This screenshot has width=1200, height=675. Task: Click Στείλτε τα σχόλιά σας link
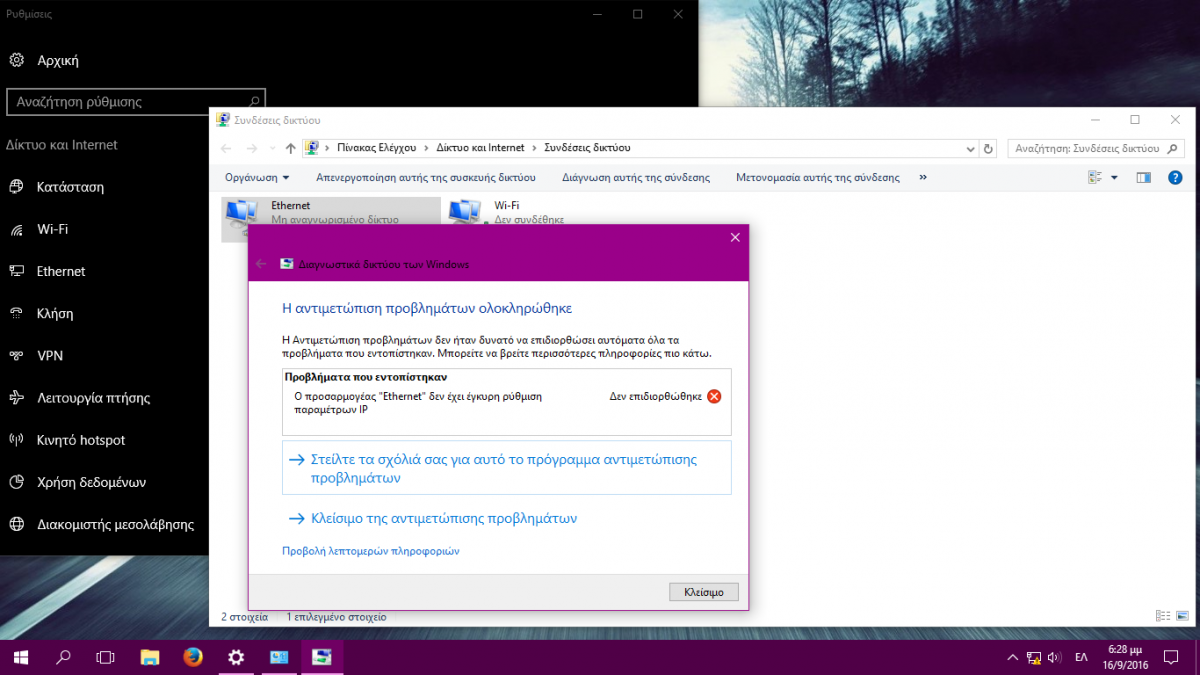pyautogui.click(x=507, y=468)
